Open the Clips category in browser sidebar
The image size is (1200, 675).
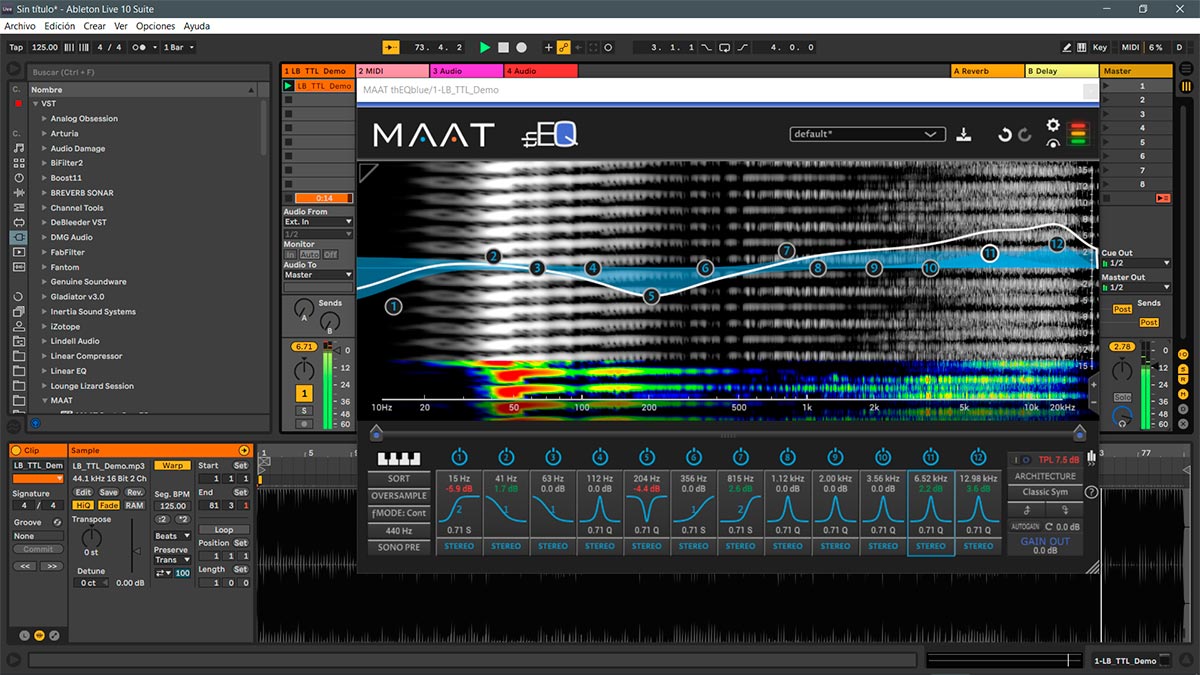[18, 252]
